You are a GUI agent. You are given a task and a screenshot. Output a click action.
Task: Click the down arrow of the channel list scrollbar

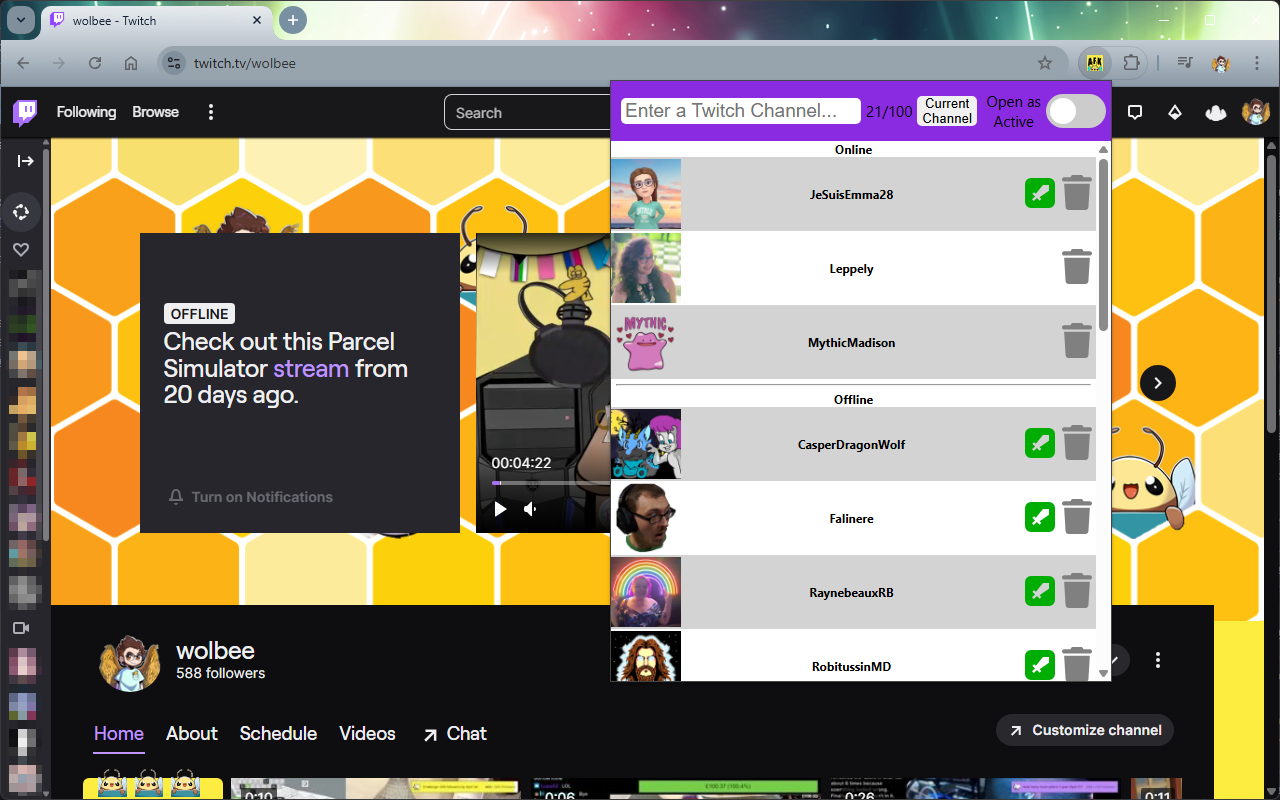(1104, 673)
